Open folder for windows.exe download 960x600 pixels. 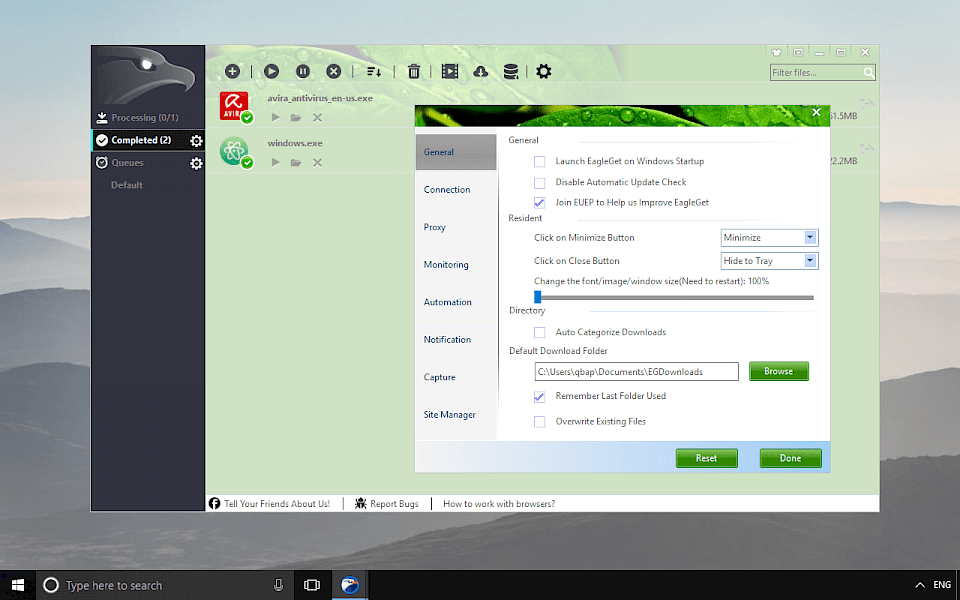coord(296,162)
